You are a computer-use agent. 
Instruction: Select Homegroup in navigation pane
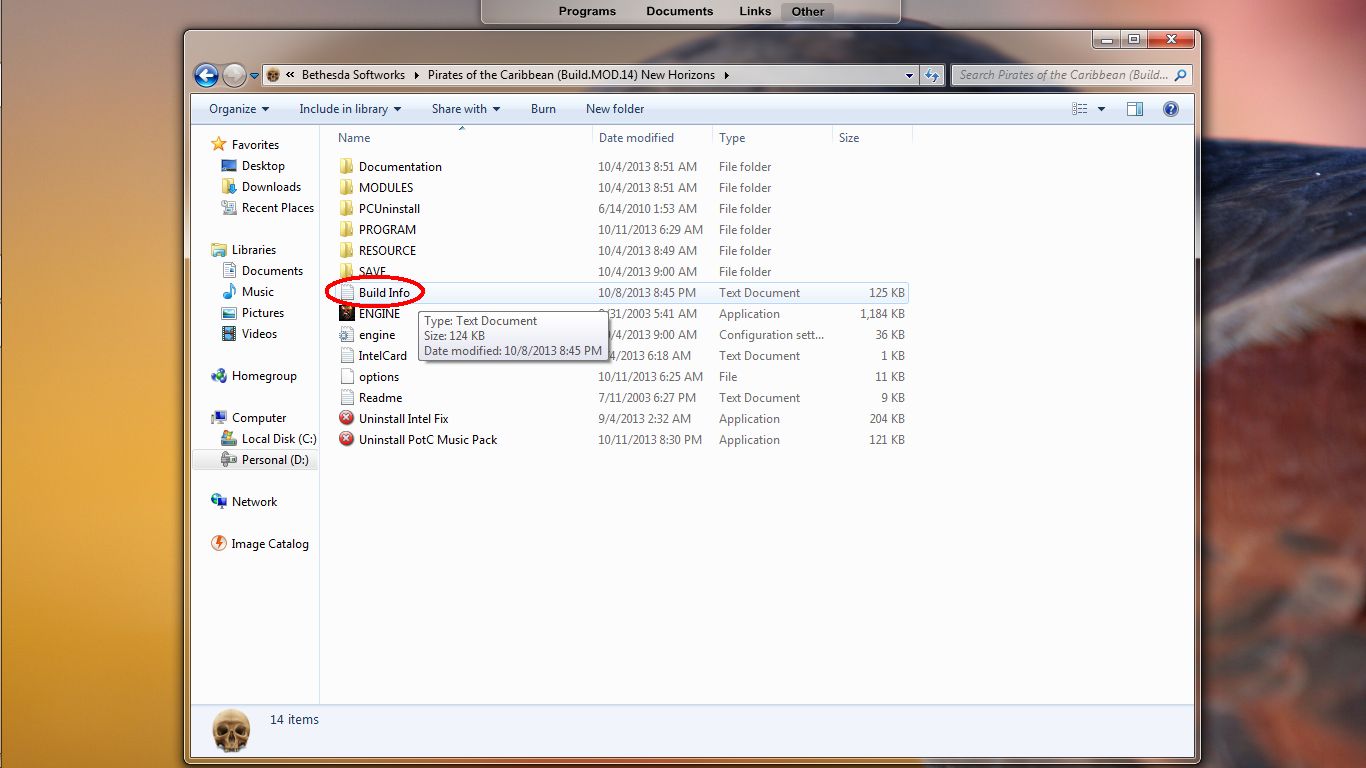pos(264,376)
